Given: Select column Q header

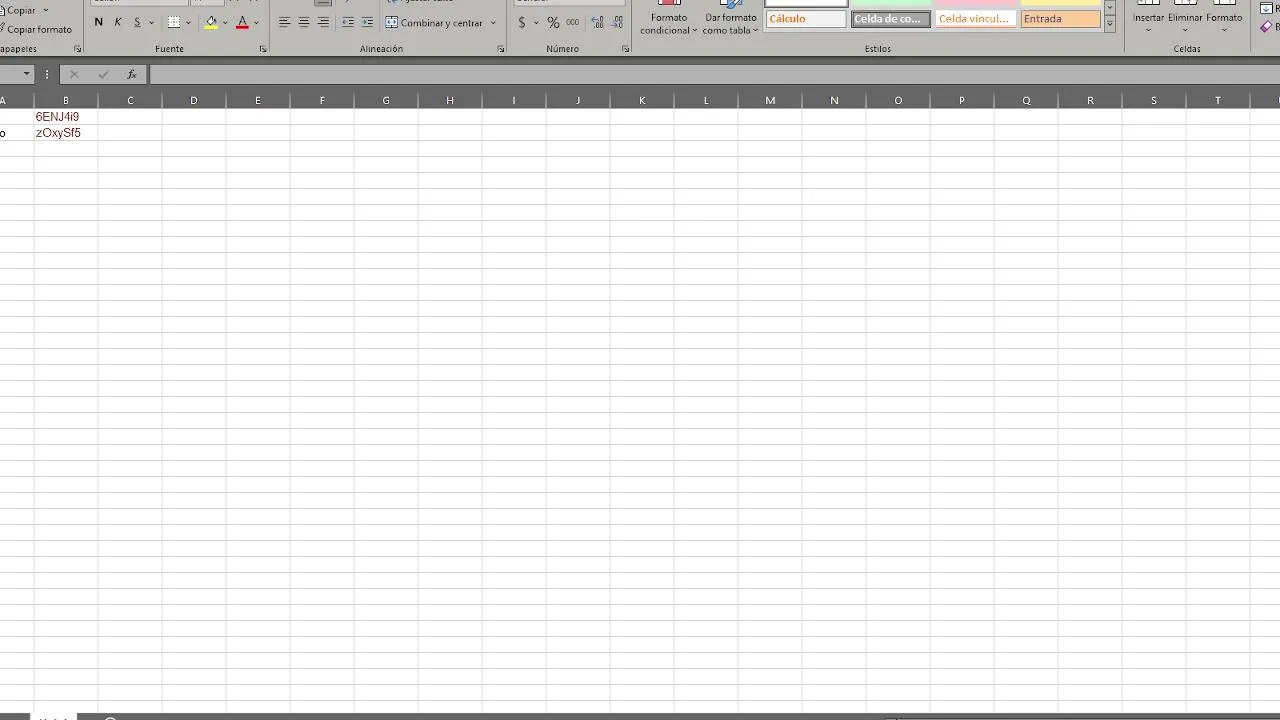Looking at the screenshot, I should pos(1026,100).
